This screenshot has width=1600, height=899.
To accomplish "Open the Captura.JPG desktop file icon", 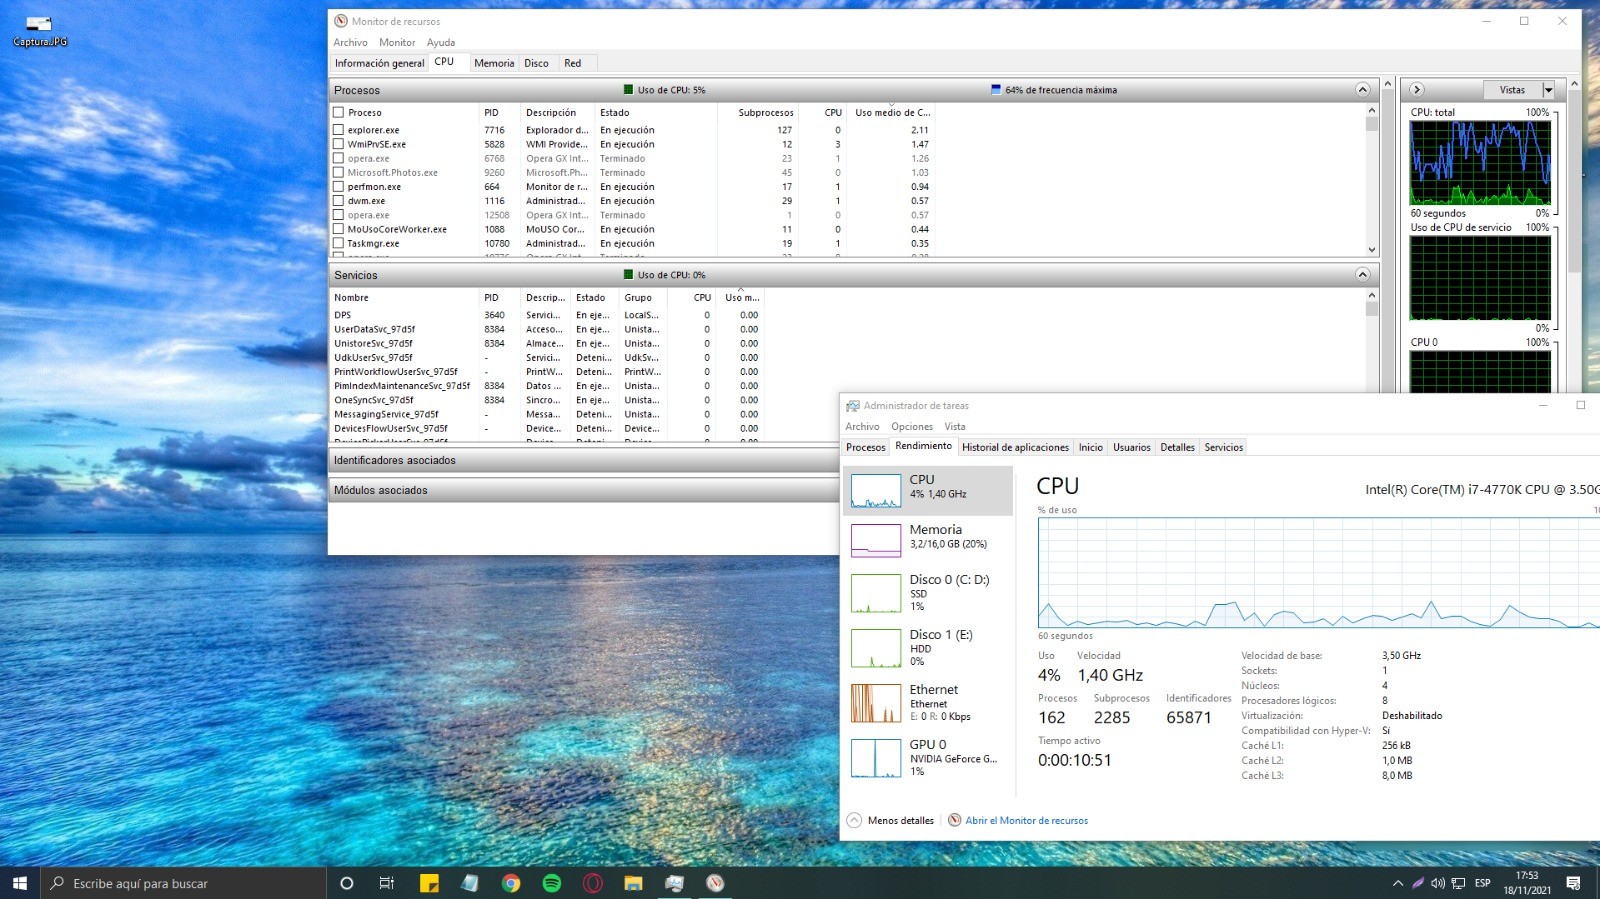I will (x=39, y=30).
